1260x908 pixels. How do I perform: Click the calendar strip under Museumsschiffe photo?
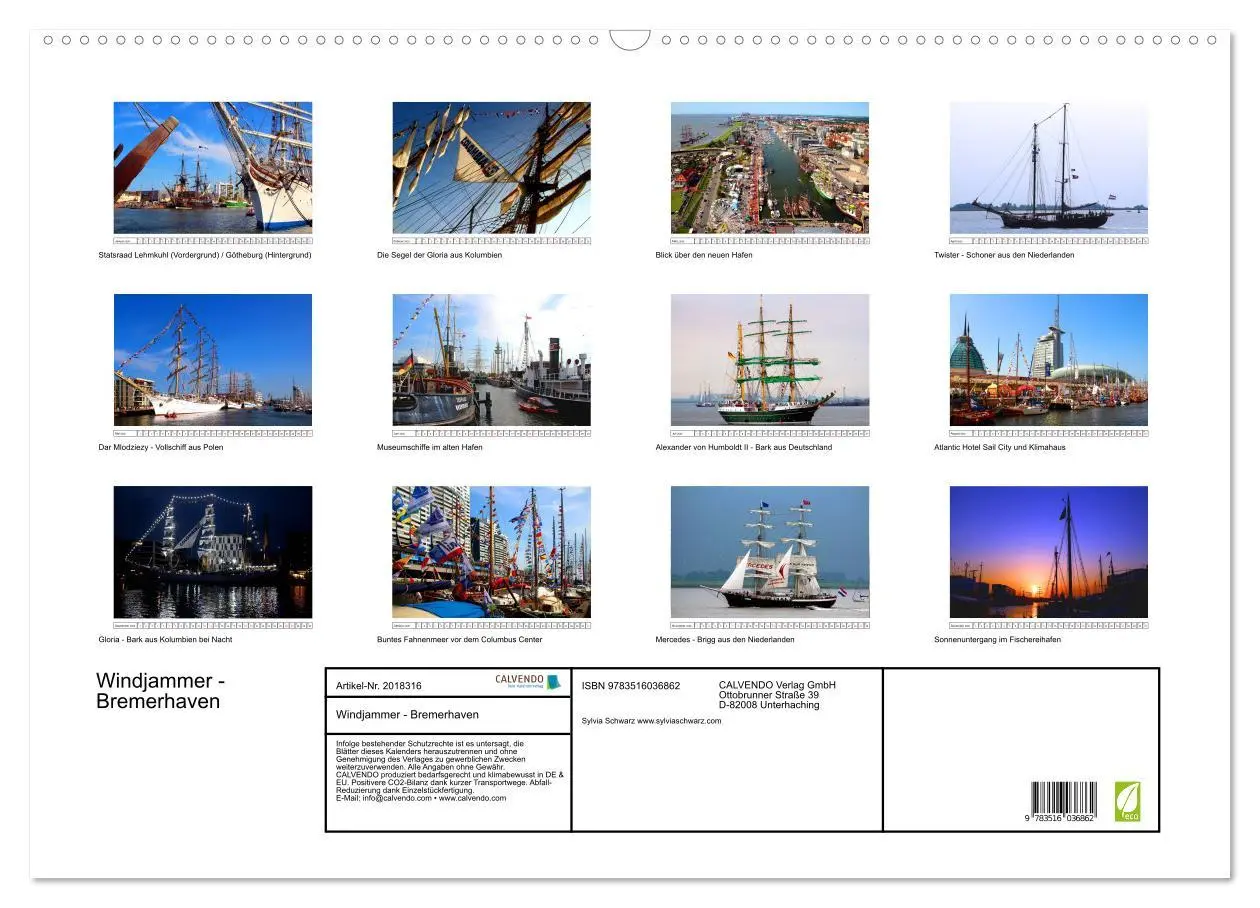(x=490, y=434)
